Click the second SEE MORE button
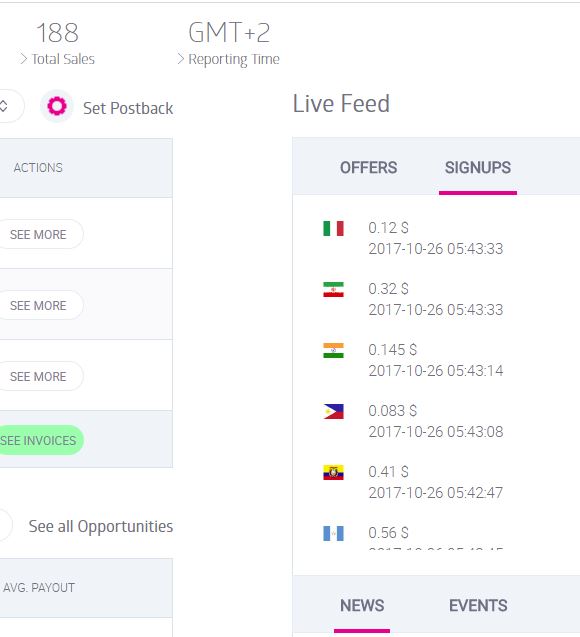The image size is (580, 637). 41,306
